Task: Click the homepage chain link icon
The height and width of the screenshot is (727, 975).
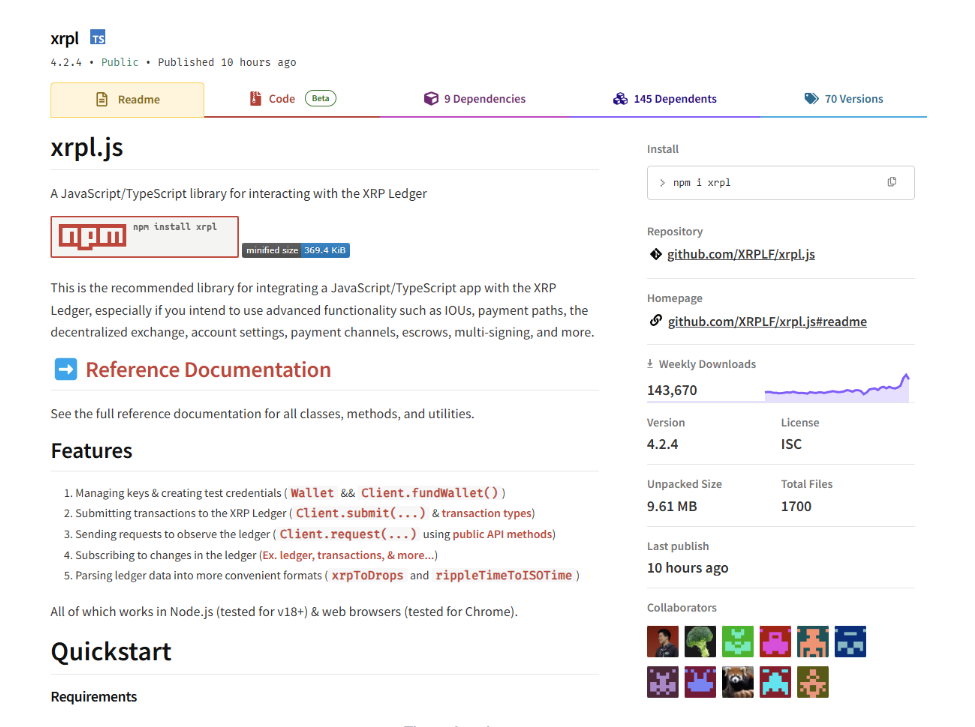Action: coord(655,320)
